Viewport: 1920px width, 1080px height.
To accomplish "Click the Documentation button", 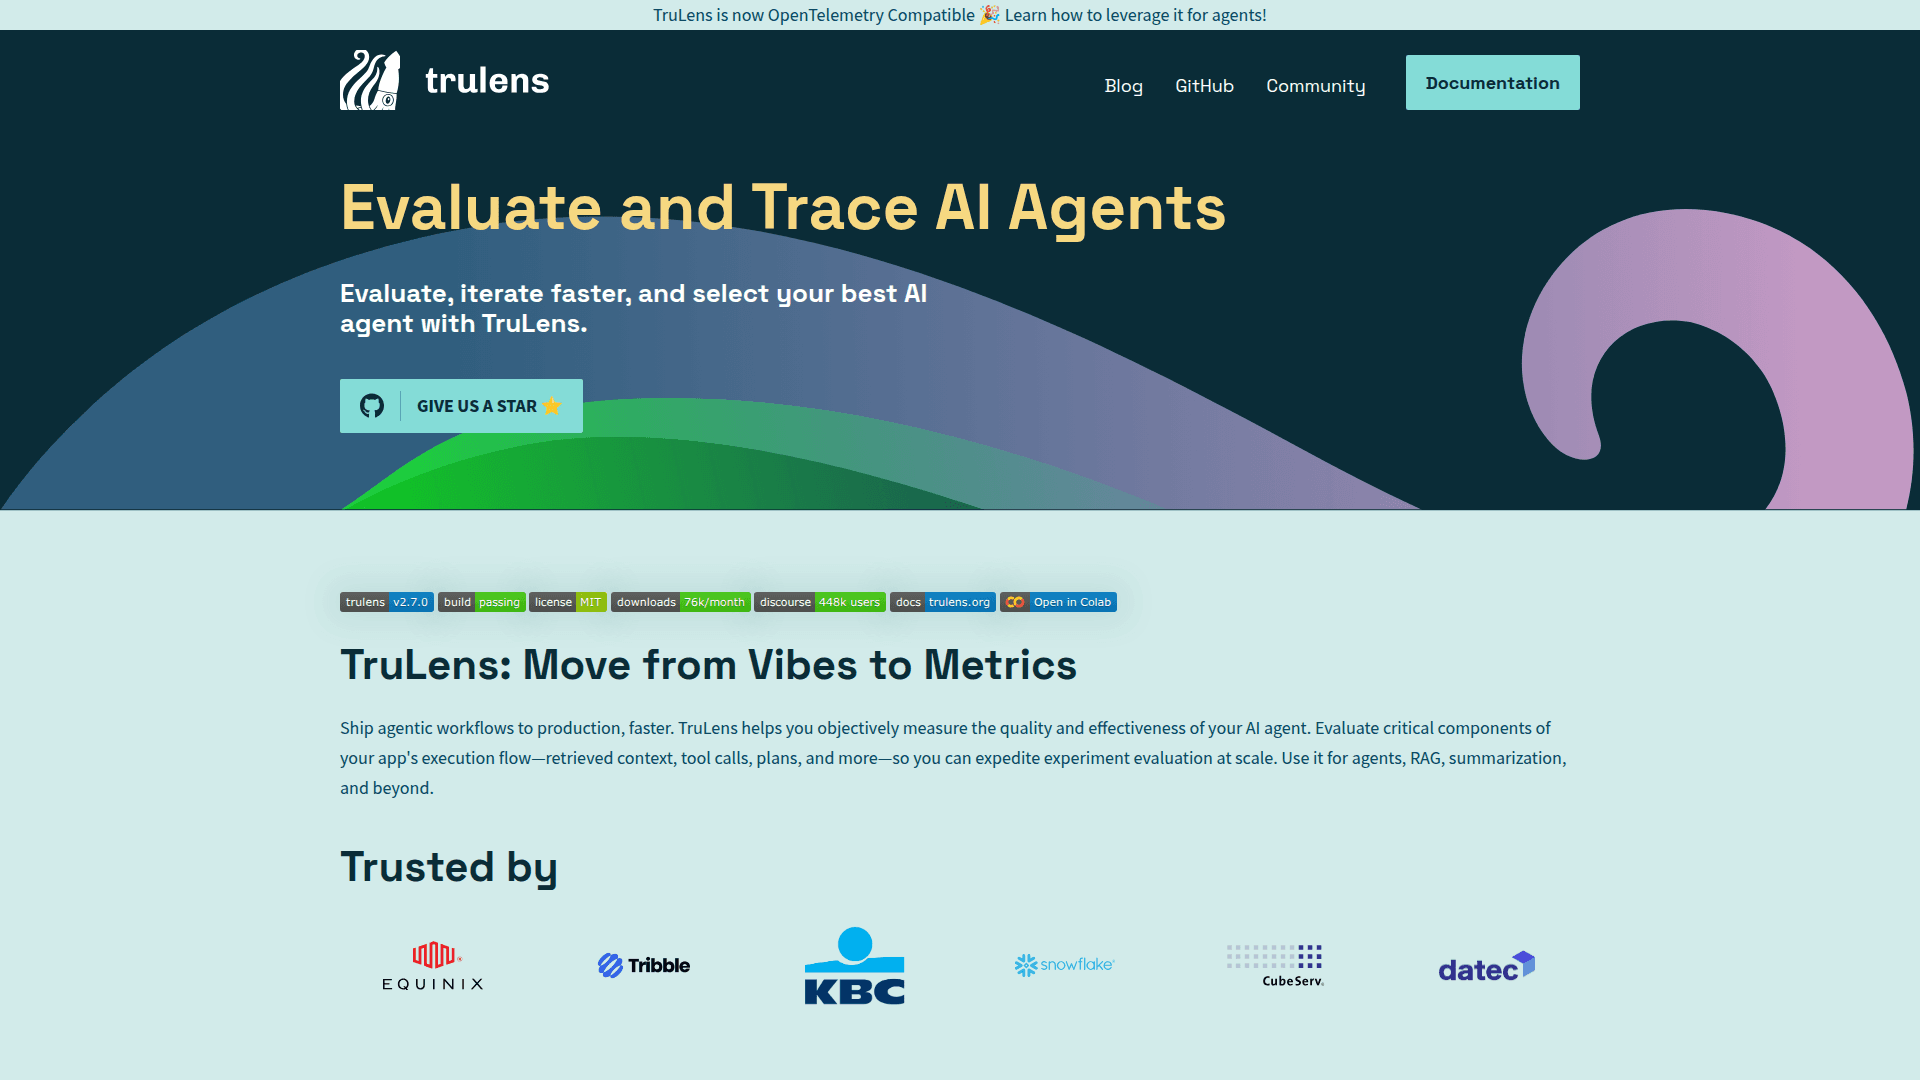I will pyautogui.click(x=1492, y=83).
